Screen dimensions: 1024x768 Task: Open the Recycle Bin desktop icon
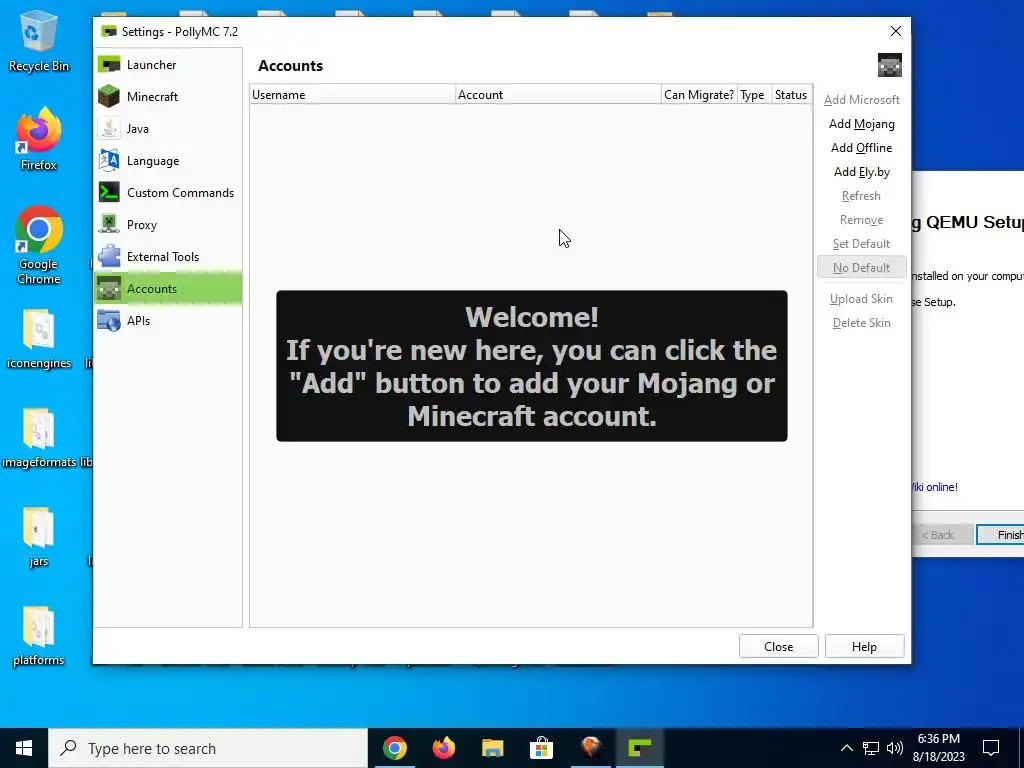click(x=39, y=41)
